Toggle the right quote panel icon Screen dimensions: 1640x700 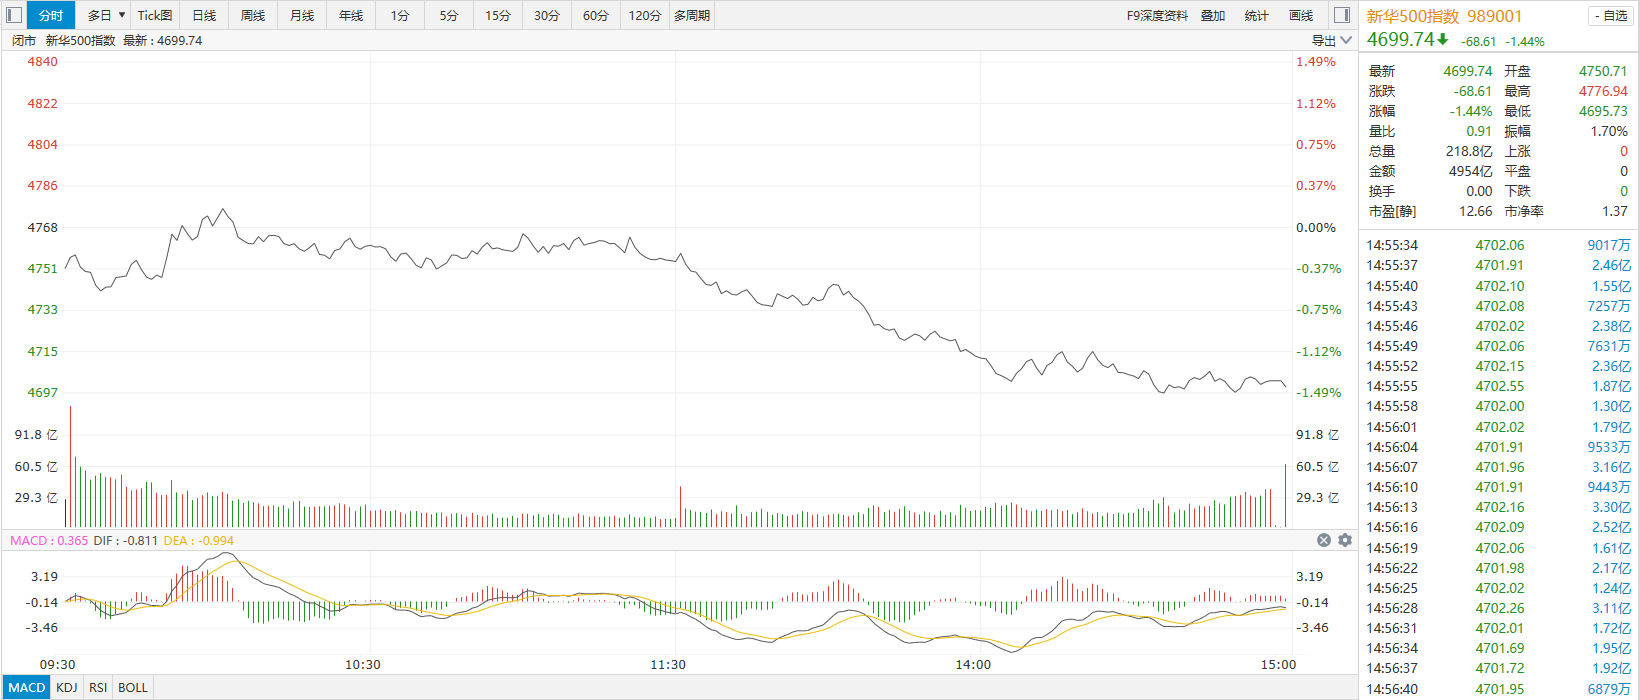point(1342,15)
